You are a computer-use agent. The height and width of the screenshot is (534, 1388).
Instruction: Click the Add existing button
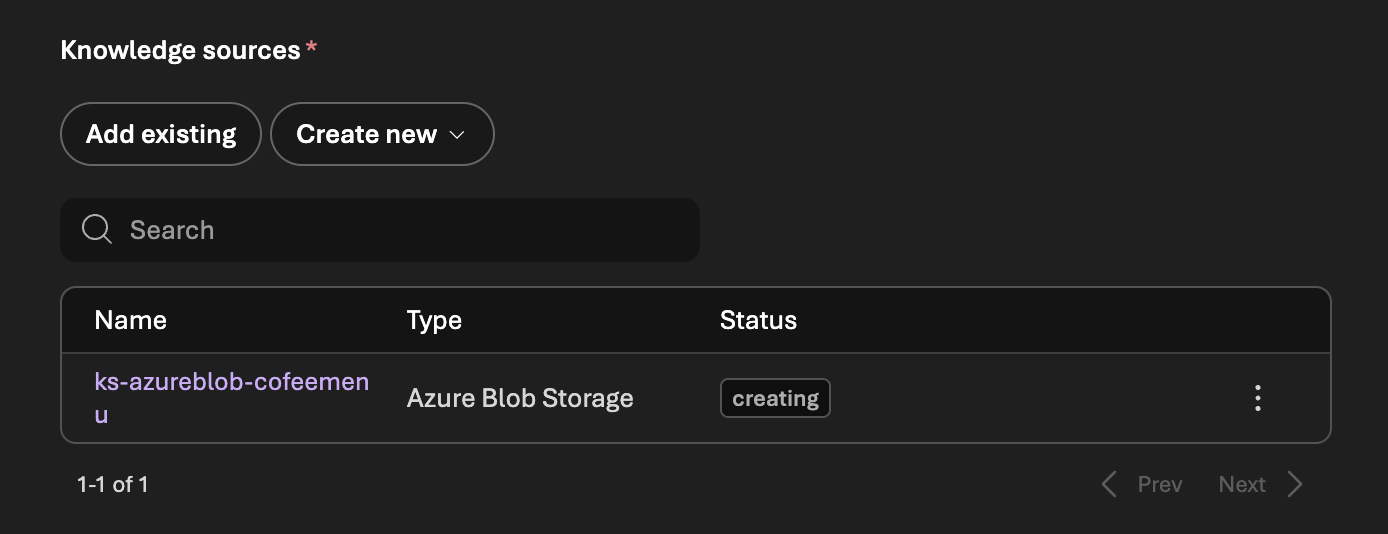point(161,134)
